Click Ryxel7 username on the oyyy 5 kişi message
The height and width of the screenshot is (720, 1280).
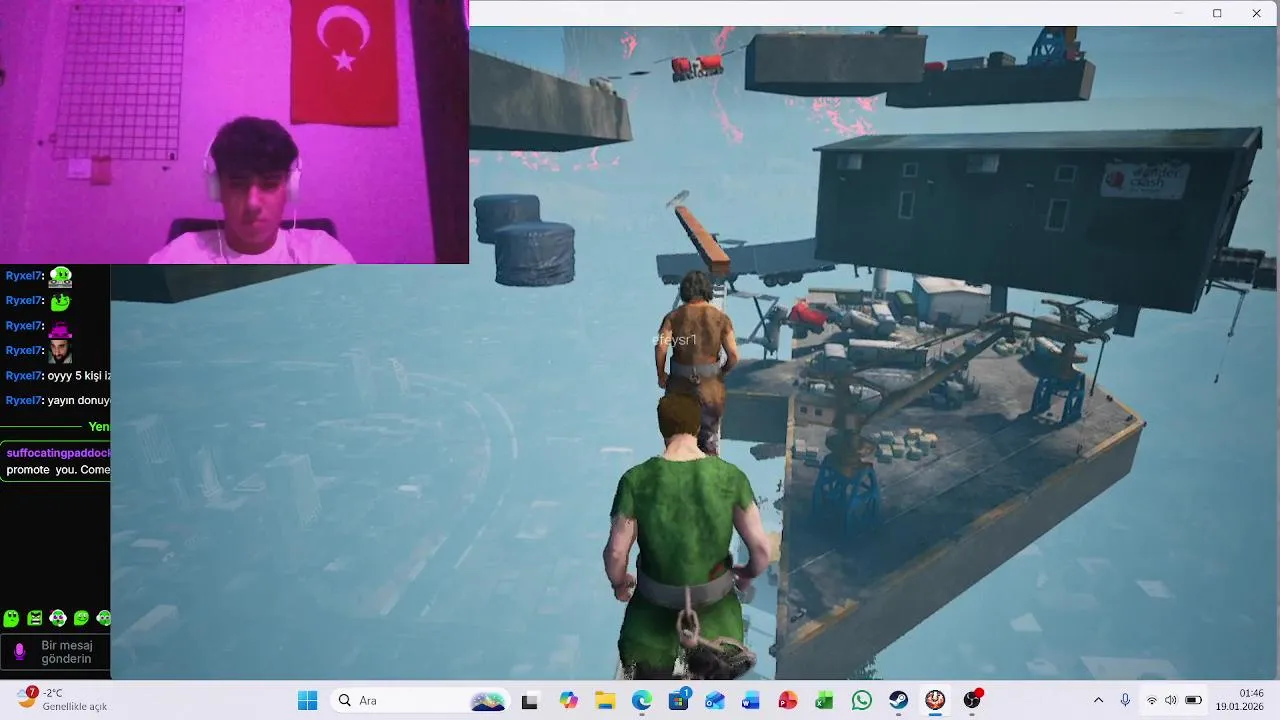(24, 376)
